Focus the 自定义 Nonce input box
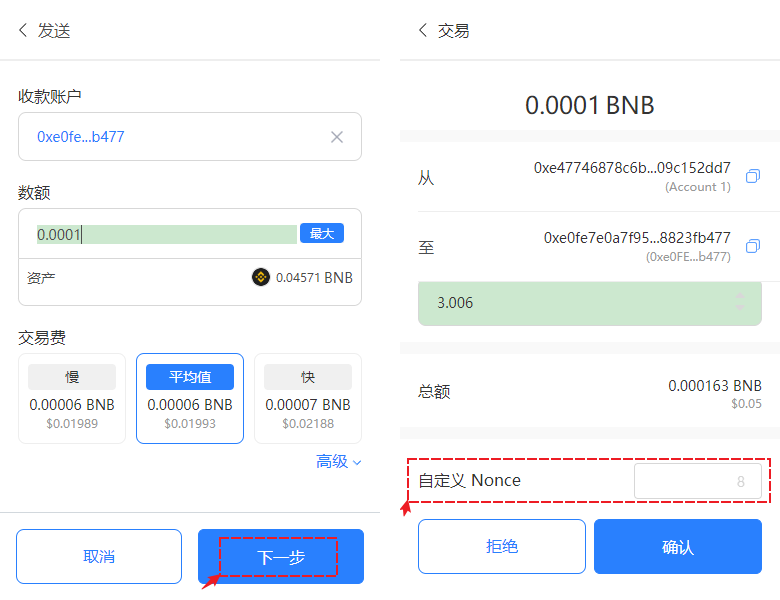This screenshot has width=780, height=600. [x=697, y=481]
